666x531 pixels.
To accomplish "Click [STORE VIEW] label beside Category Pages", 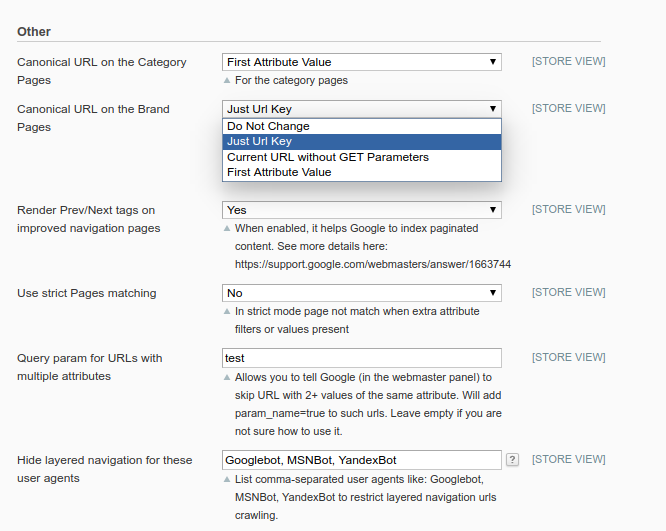I will [x=568, y=62].
